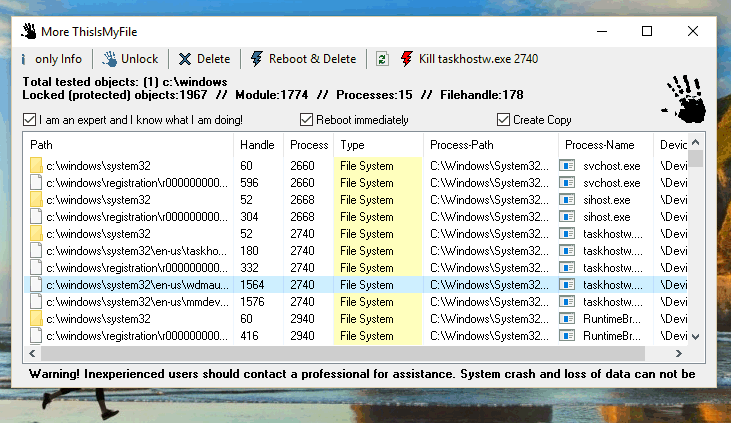Click the hand icon in title bar
Image resolution: width=731 pixels, height=423 pixels.
point(29,31)
